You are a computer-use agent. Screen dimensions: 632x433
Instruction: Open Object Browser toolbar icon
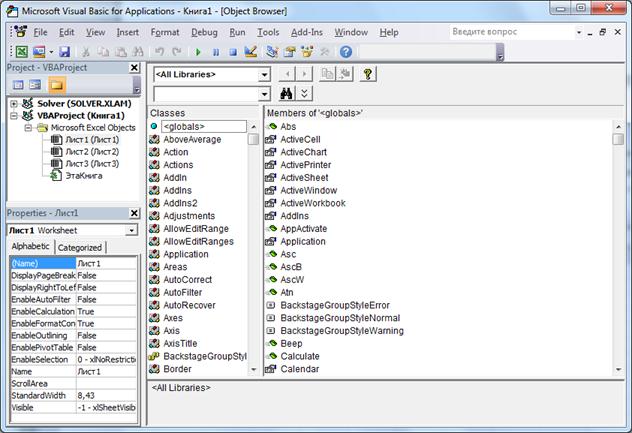pyautogui.click(x=307, y=52)
